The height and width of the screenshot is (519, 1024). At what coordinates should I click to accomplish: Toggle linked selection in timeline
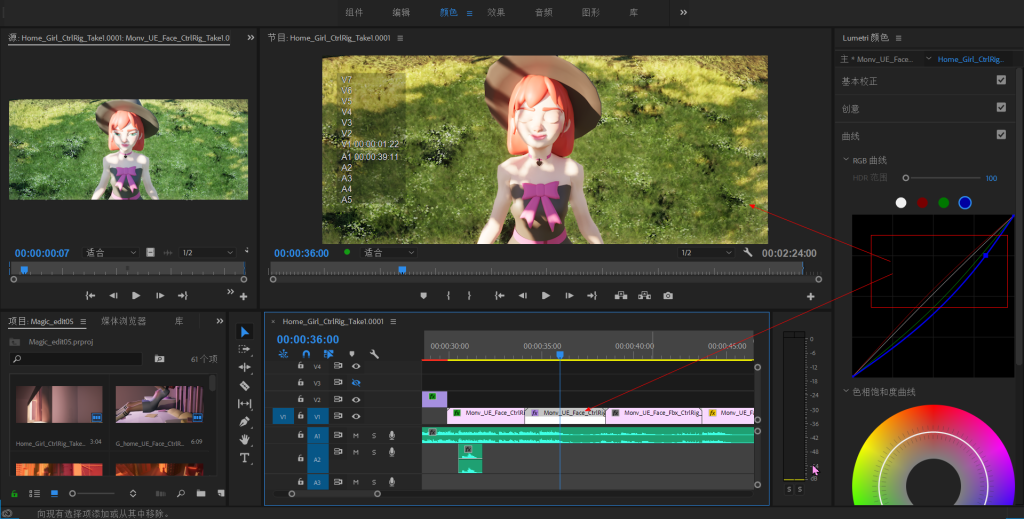328,354
